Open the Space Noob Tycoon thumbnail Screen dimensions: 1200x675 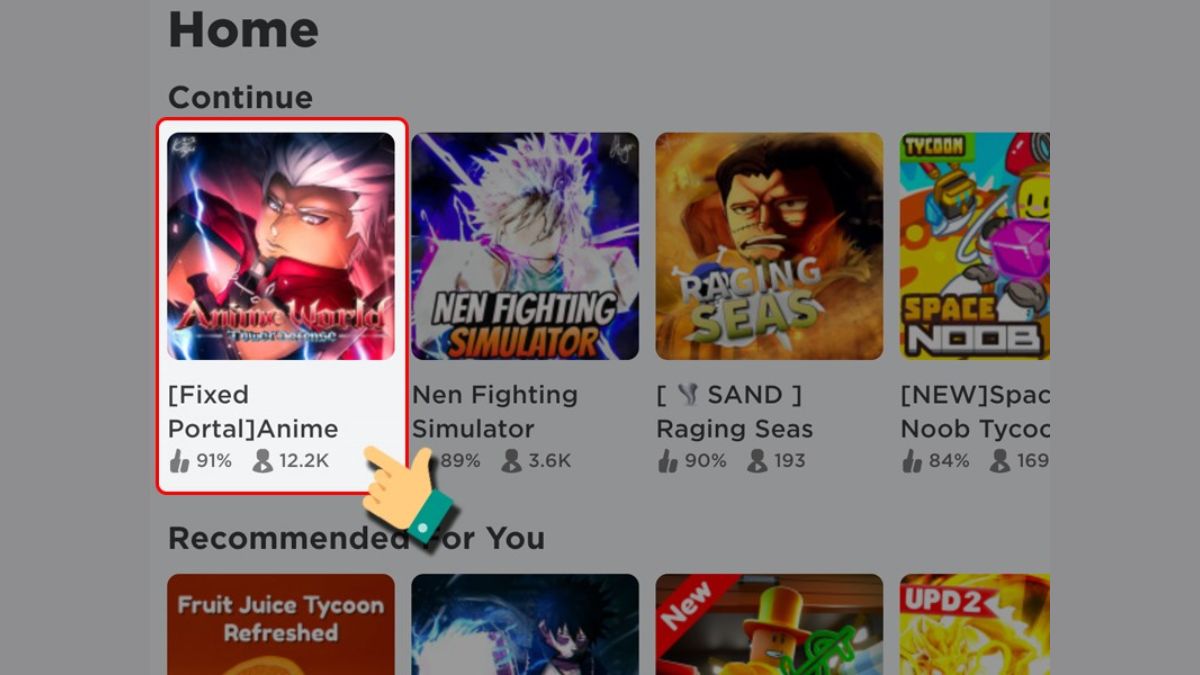coord(975,246)
